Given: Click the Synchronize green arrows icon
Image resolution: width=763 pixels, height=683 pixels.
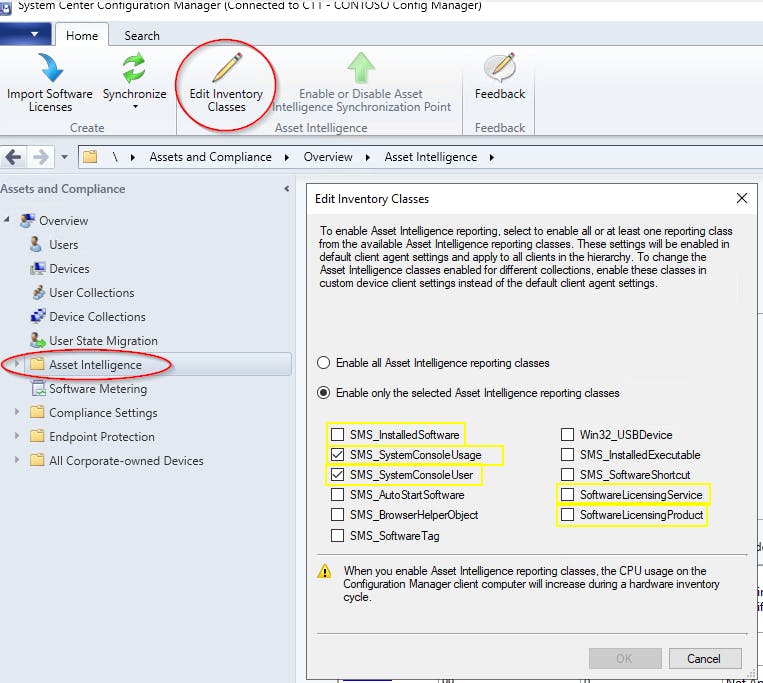Looking at the screenshot, I should (134, 68).
